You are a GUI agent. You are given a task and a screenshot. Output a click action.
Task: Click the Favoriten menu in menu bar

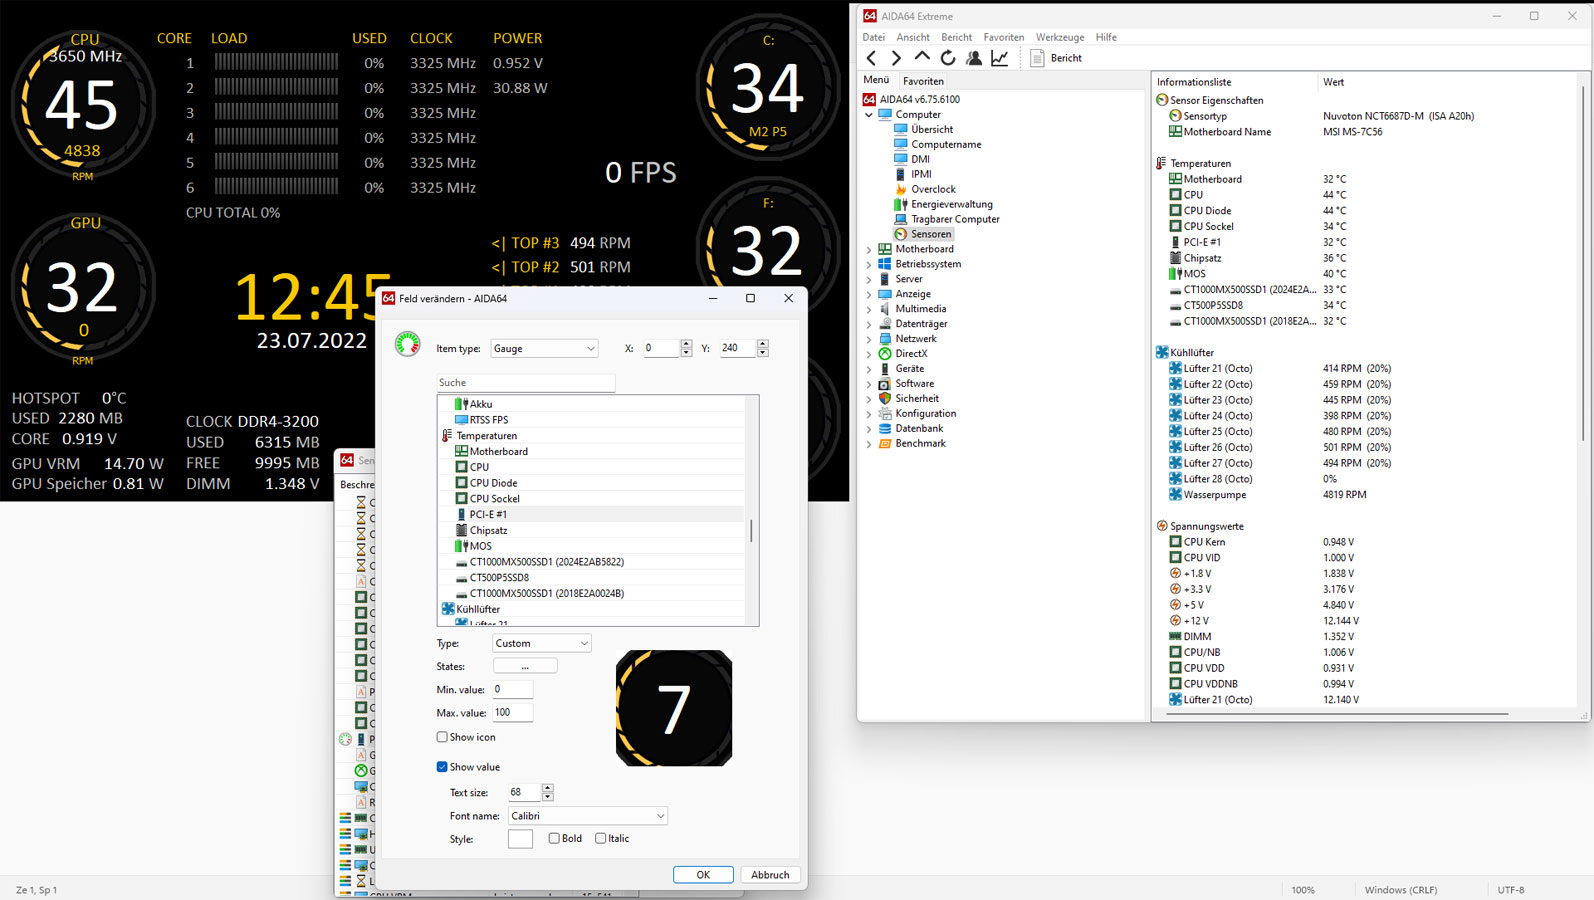(x=1003, y=37)
